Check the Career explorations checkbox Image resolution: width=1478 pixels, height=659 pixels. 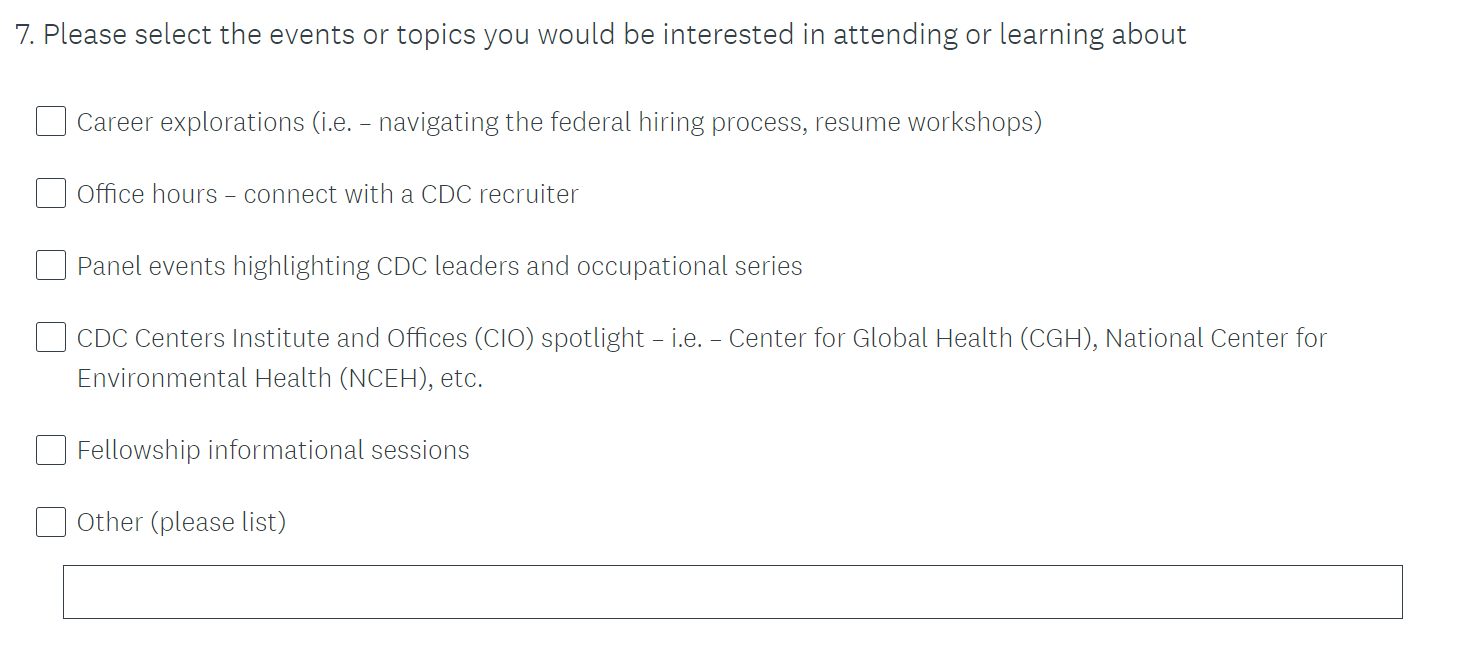[x=51, y=122]
